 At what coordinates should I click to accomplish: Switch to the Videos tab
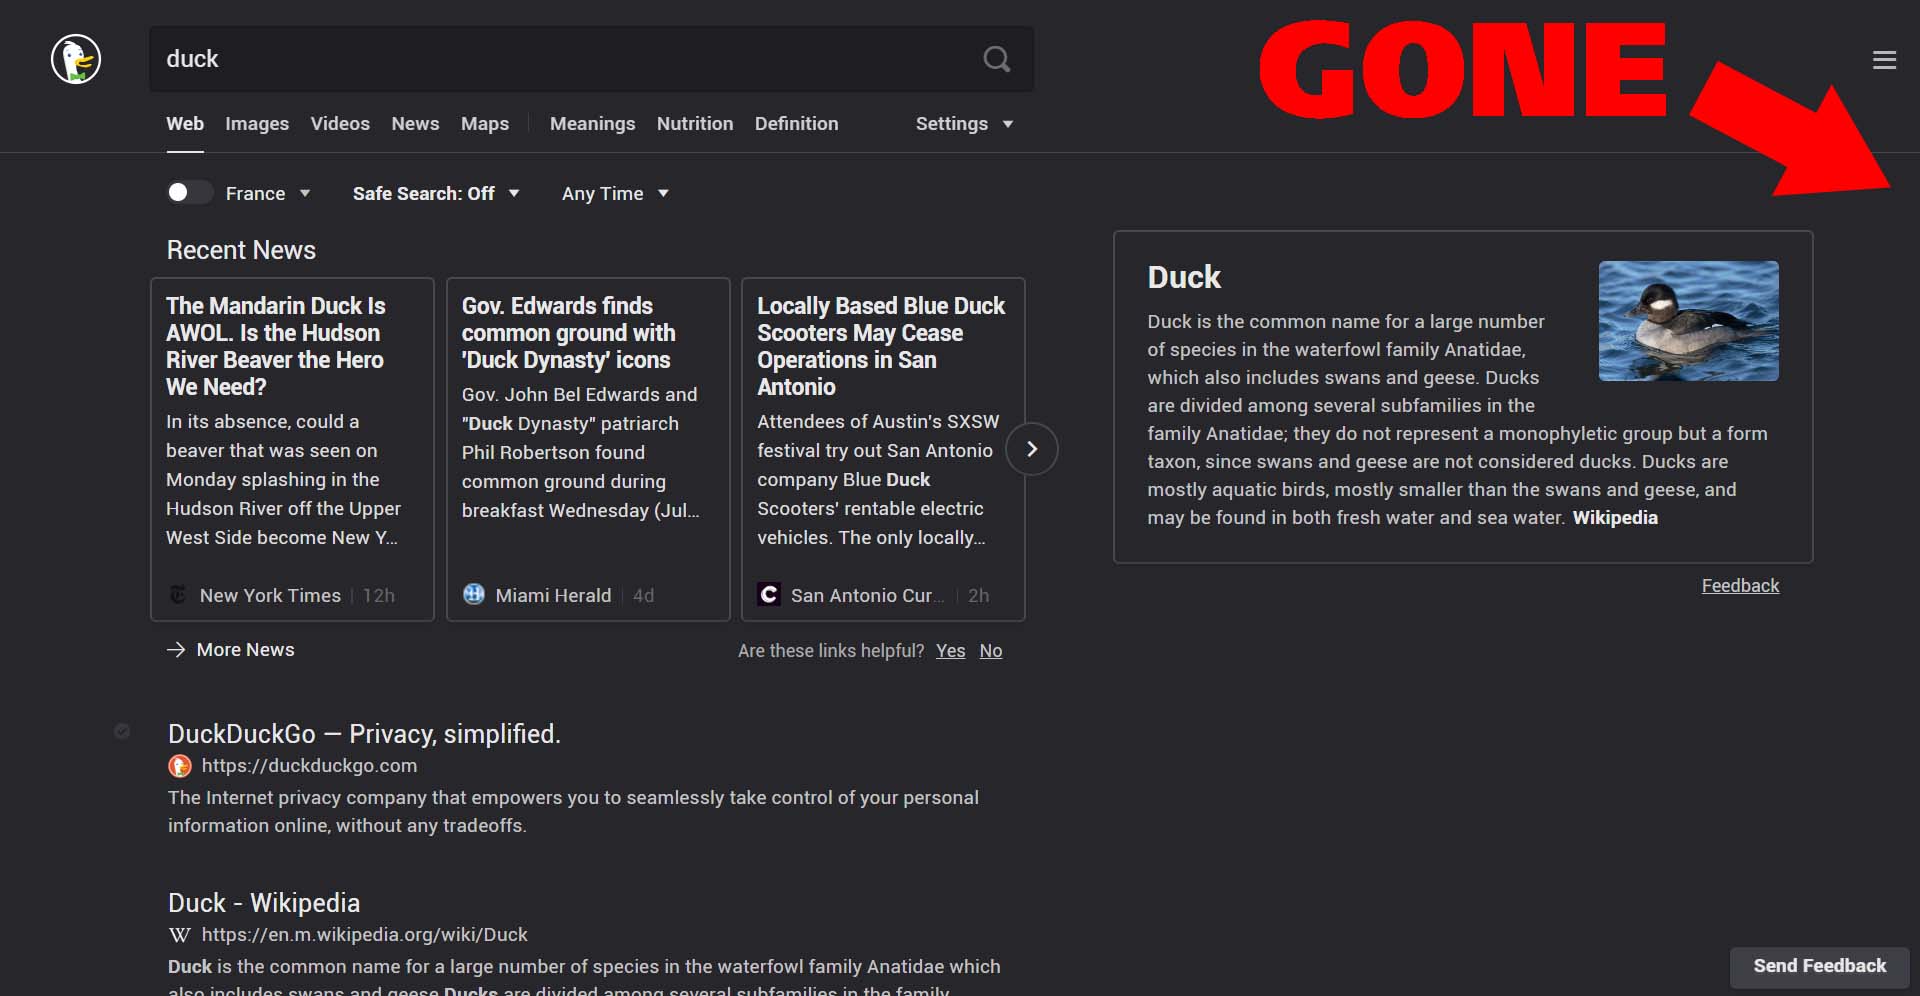click(x=340, y=124)
